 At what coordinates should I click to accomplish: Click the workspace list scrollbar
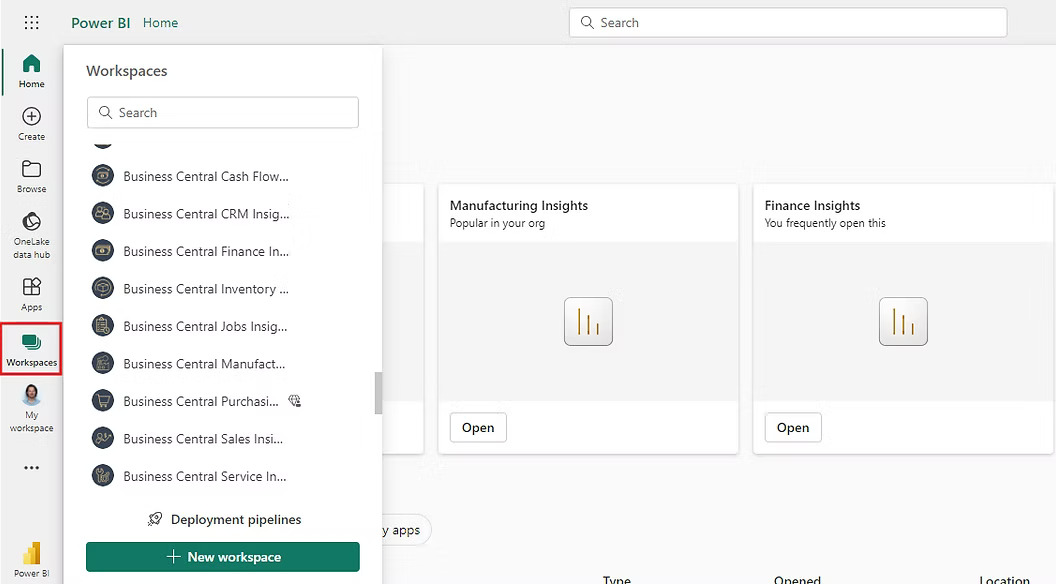378,393
